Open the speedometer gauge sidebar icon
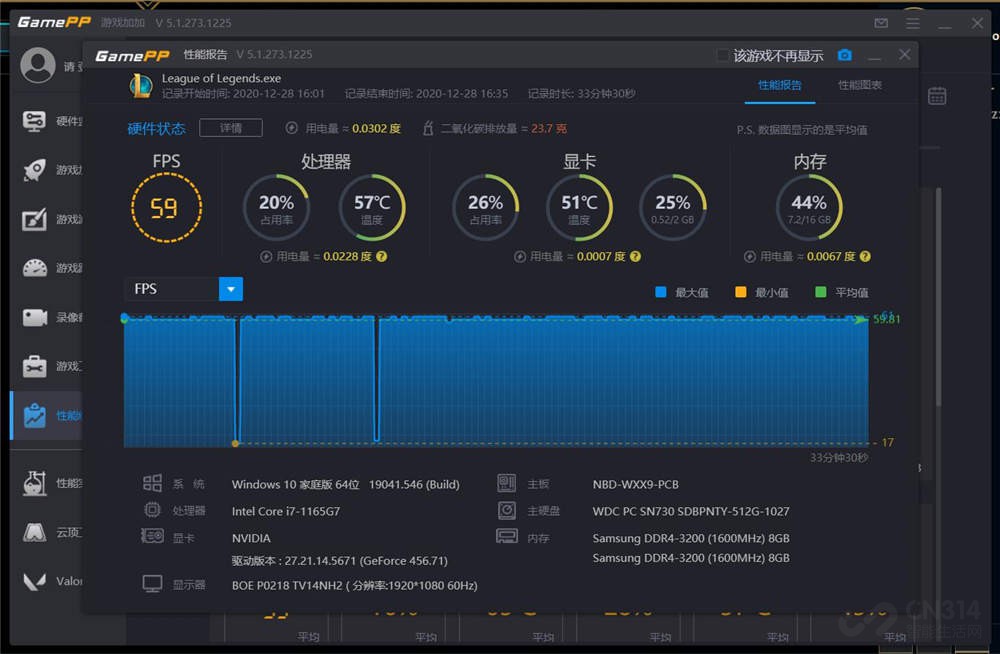Viewport: 1000px width, 654px height. pyautogui.click(x=34, y=268)
